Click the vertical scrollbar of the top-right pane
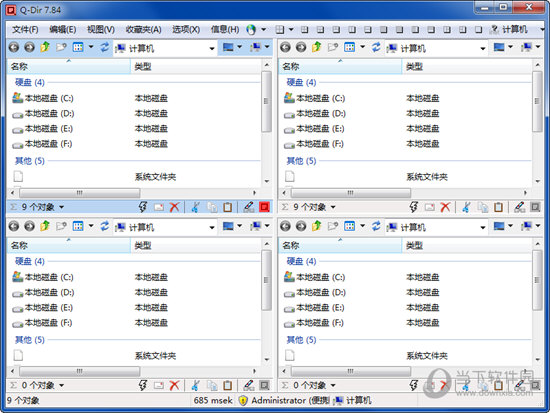Viewport: 550px width, 413px height. point(538,102)
